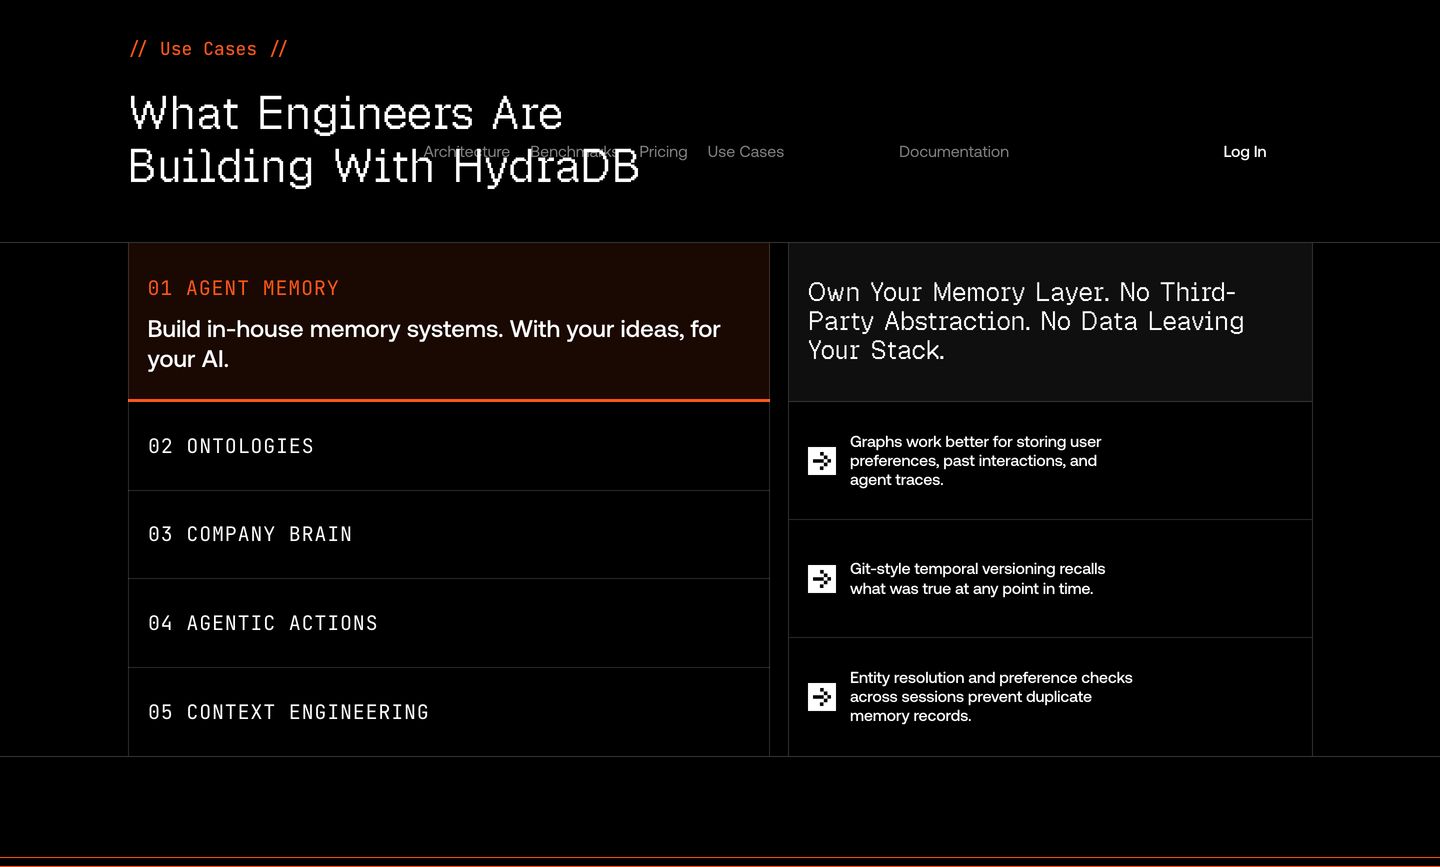Select the 01 Agent Memory tab

click(449, 322)
